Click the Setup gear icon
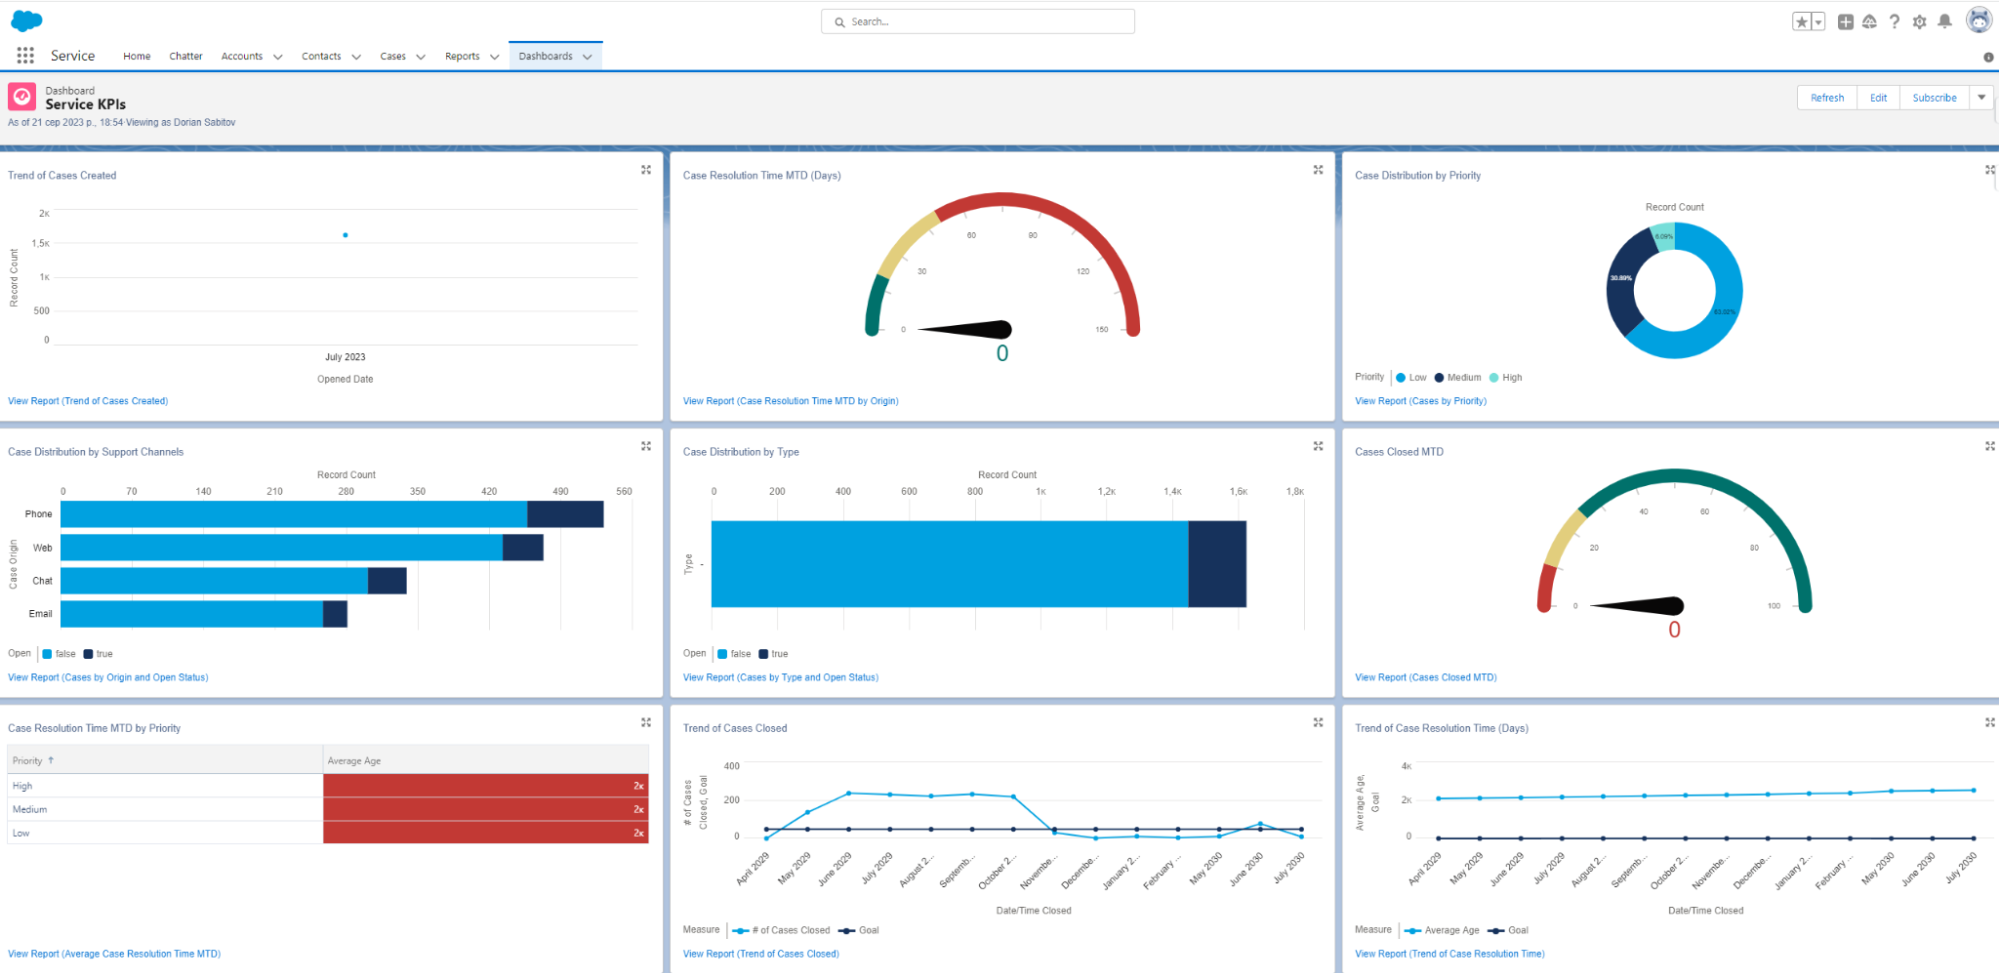 pyautogui.click(x=1919, y=21)
